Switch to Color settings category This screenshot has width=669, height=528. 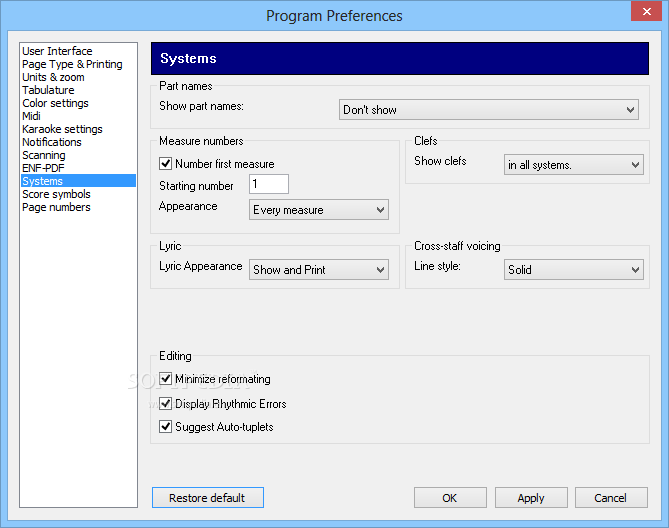click(55, 103)
